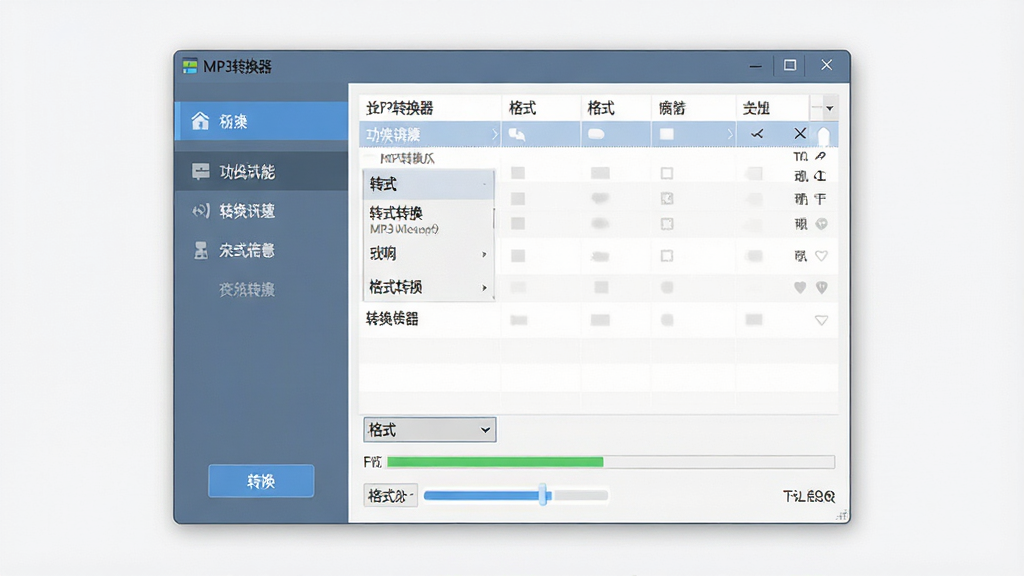Minimize the MP3转换器 window
The width and height of the screenshot is (1024, 576).
pos(756,66)
